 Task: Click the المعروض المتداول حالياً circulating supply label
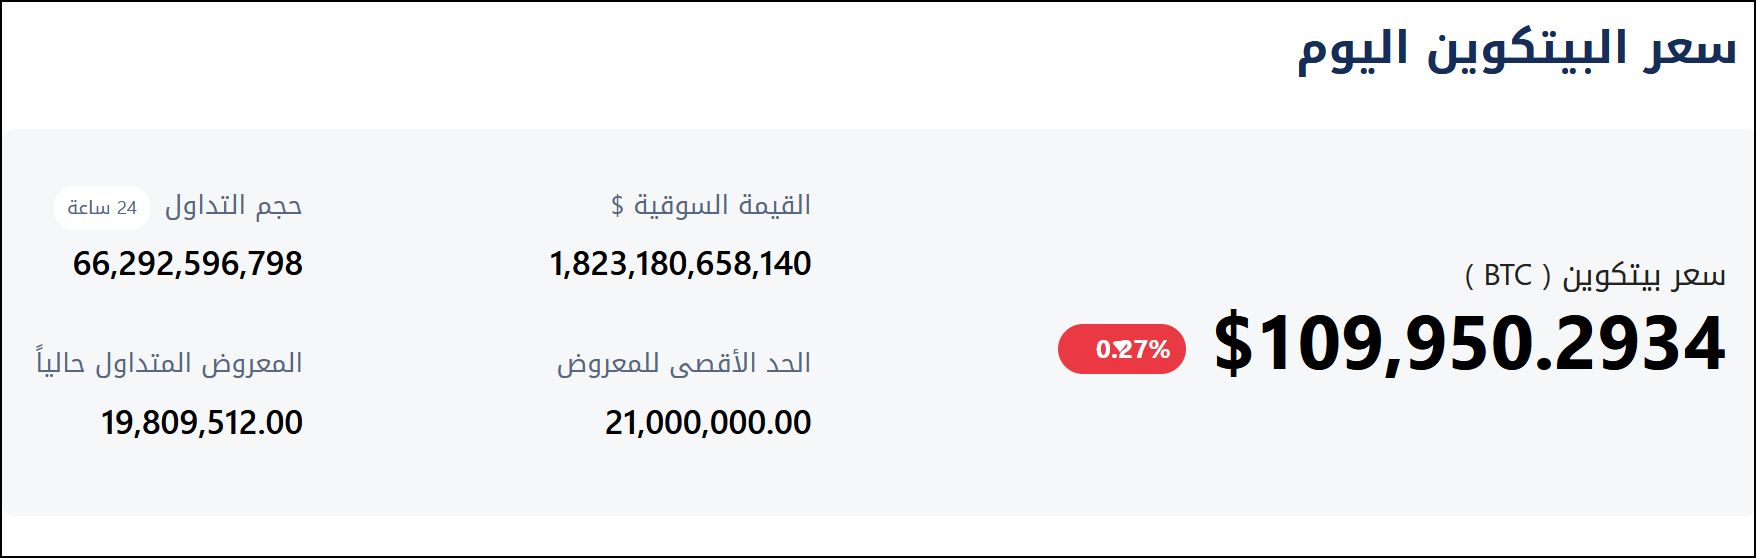(169, 362)
